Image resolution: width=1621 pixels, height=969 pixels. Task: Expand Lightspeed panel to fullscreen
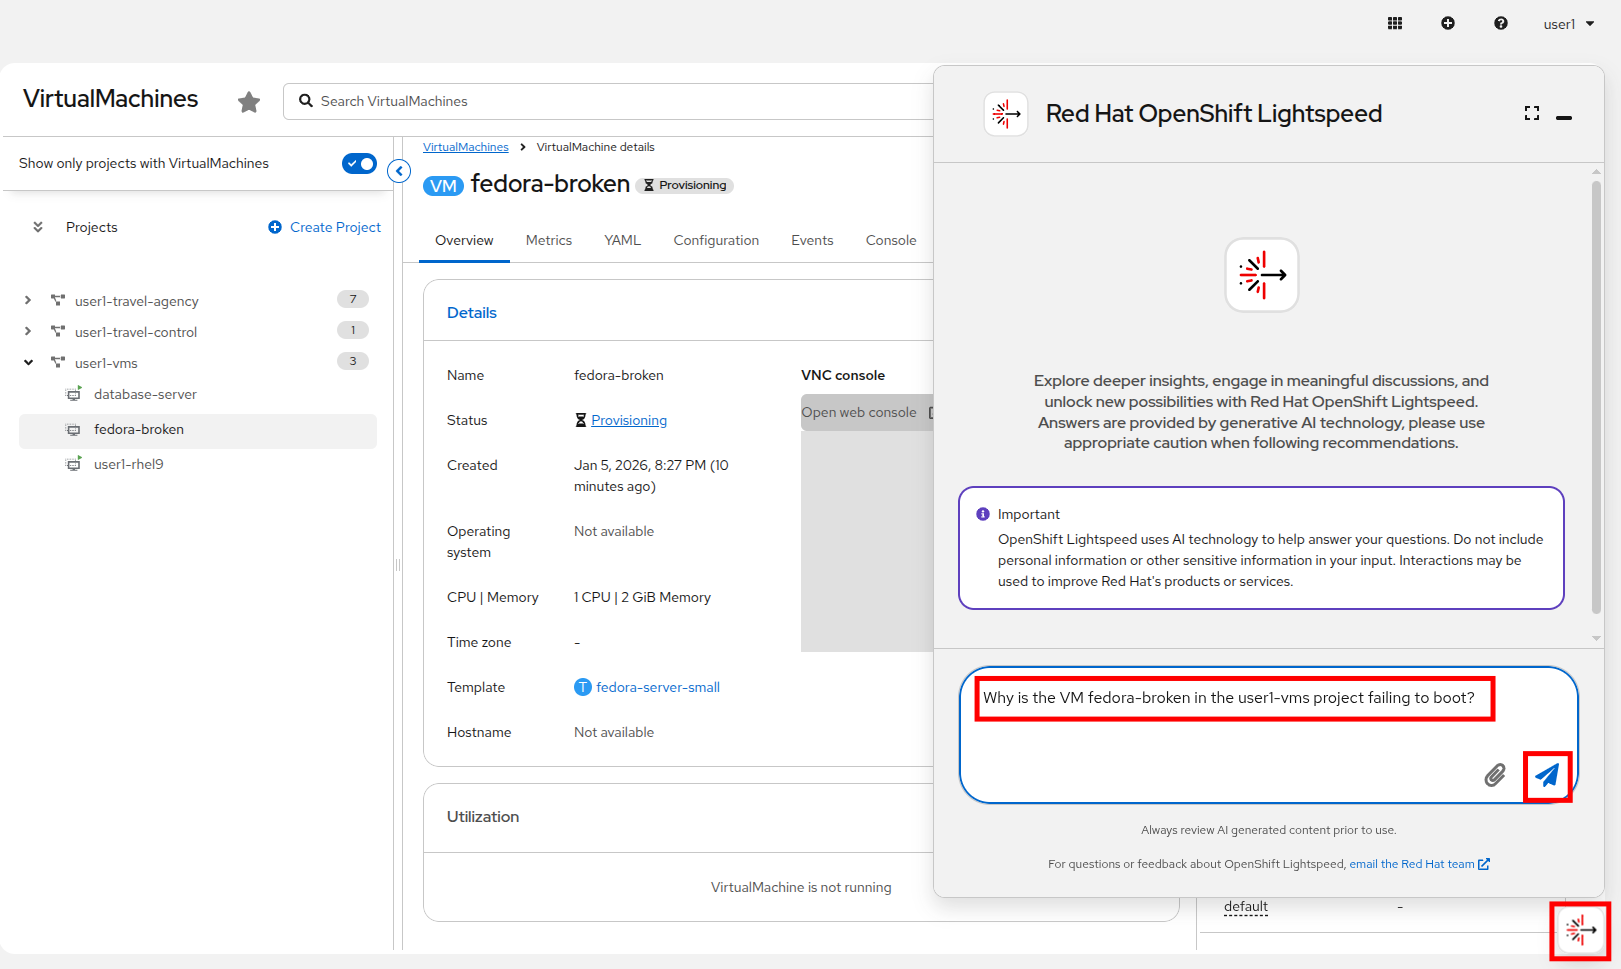[1531, 114]
